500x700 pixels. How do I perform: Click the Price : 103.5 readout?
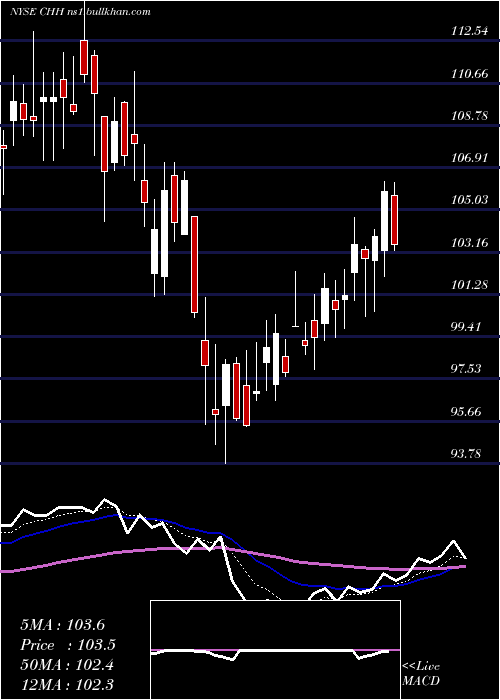(x=68, y=645)
